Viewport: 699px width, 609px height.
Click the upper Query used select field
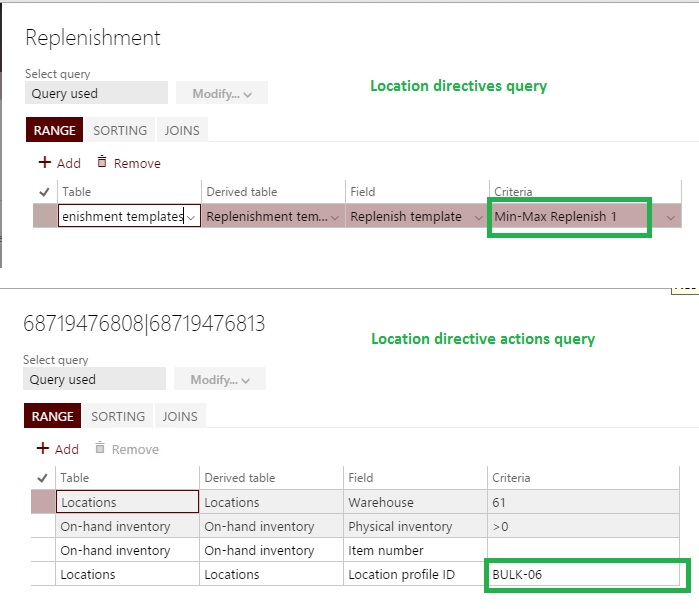point(96,94)
